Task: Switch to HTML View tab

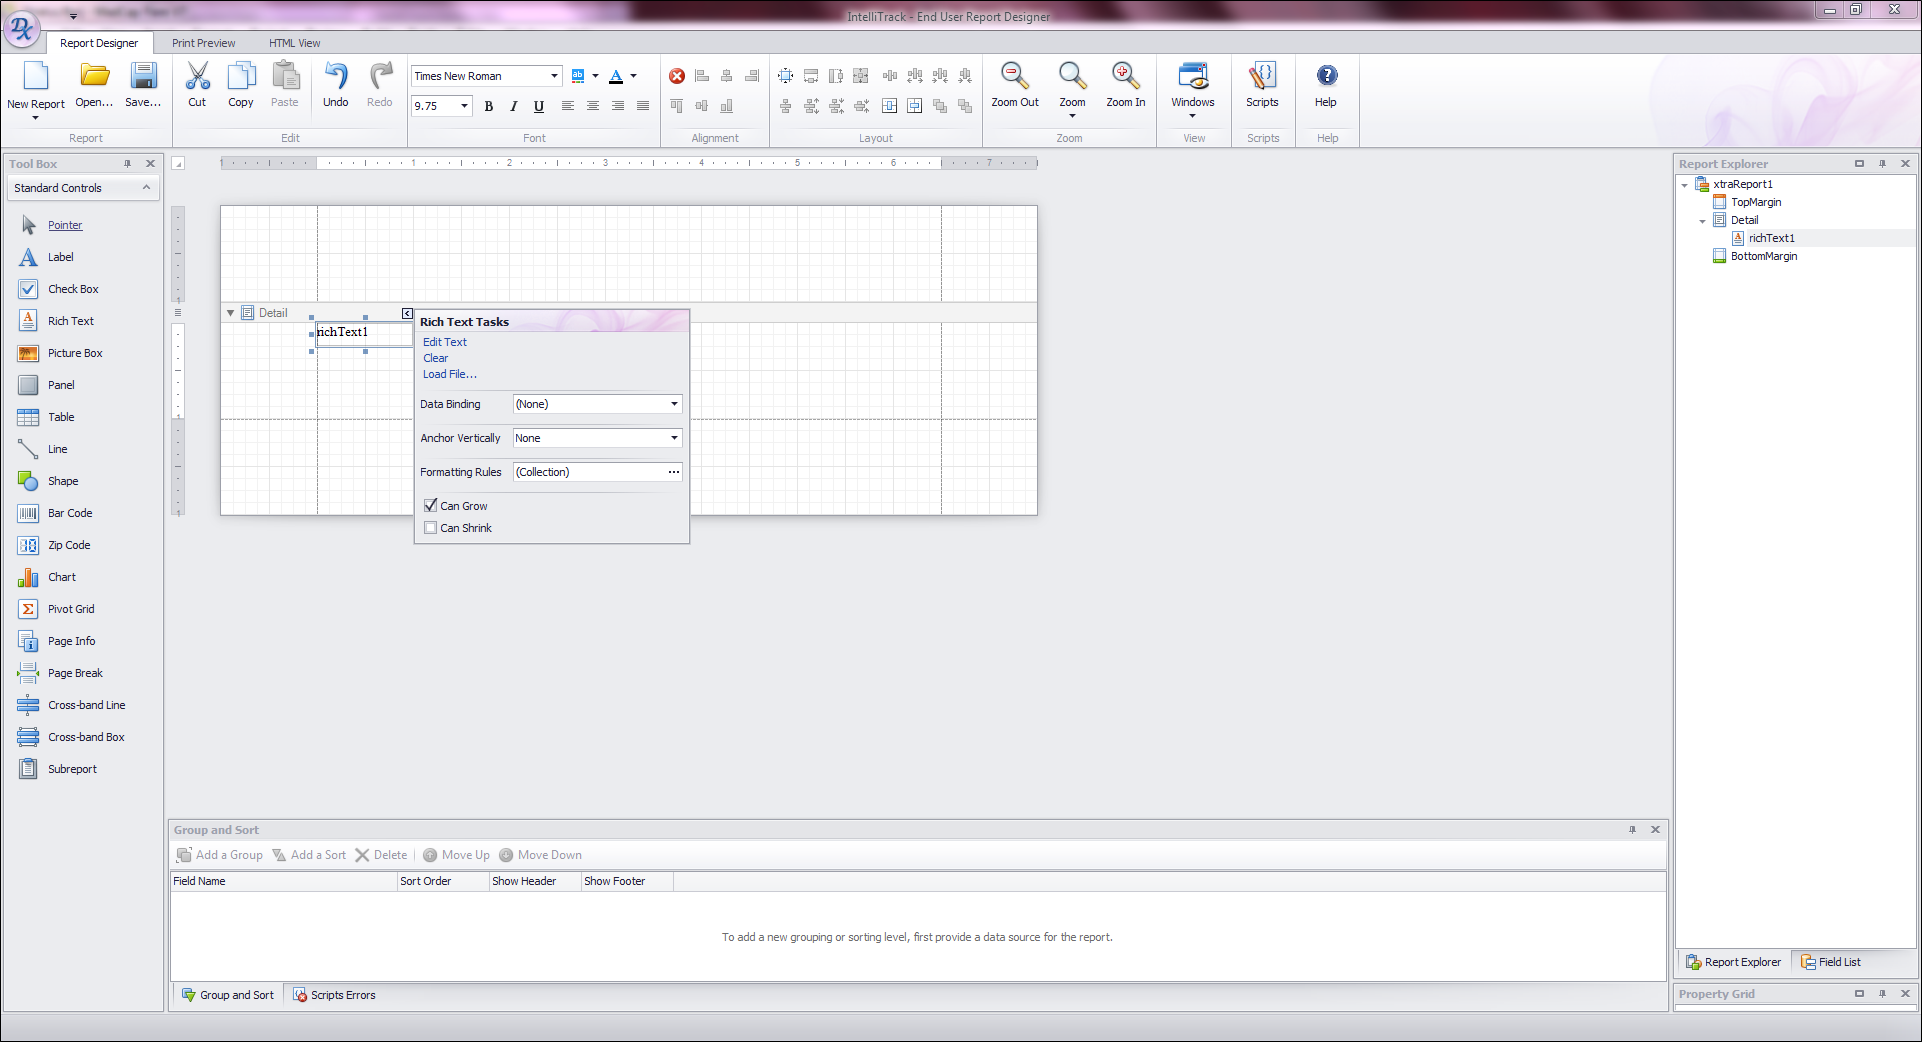Action: pos(295,43)
